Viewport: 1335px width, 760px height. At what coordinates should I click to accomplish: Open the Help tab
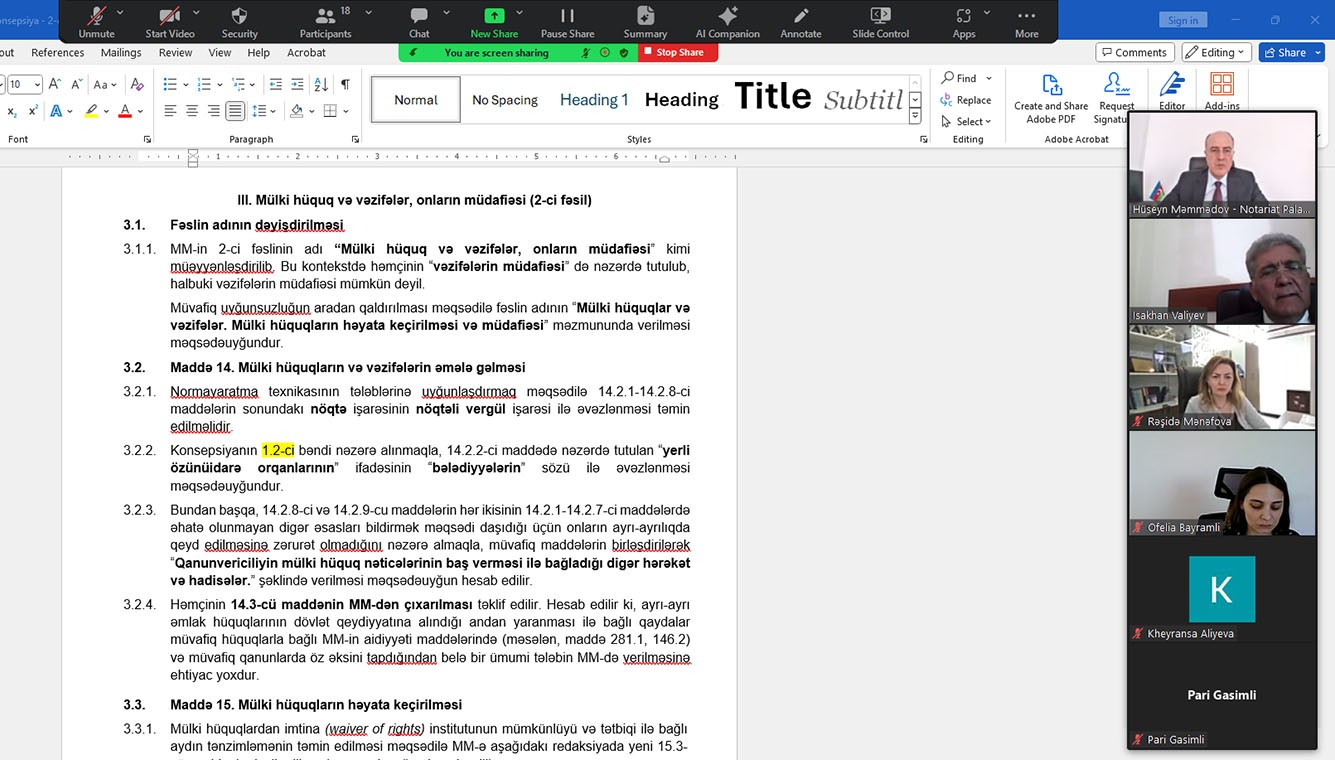(258, 53)
